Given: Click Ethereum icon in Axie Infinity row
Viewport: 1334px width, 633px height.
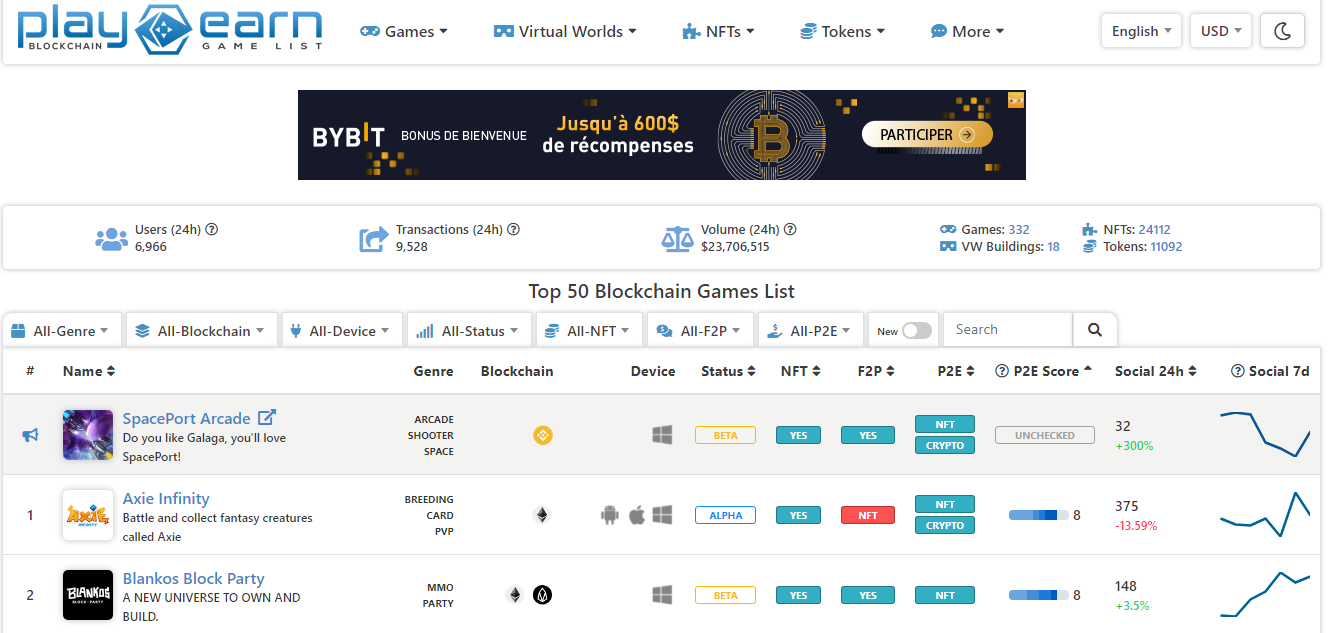Looking at the screenshot, I should pyautogui.click(x=542, y=515).
